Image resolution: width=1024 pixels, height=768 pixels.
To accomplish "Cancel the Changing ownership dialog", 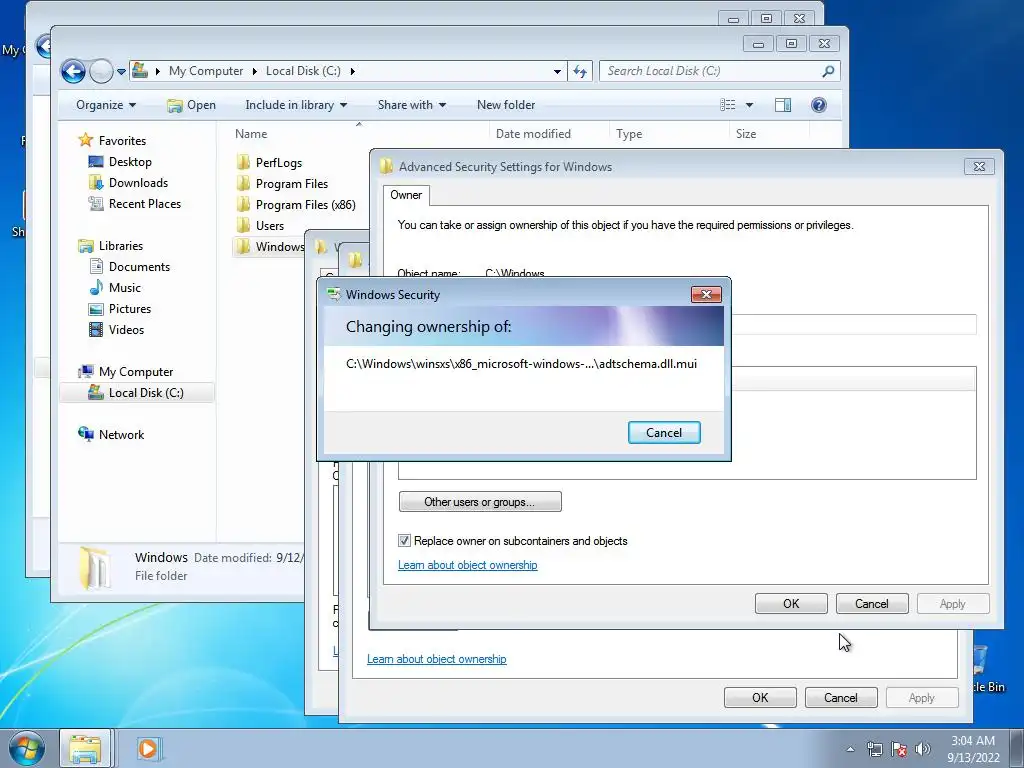I will tap(664, 432).
